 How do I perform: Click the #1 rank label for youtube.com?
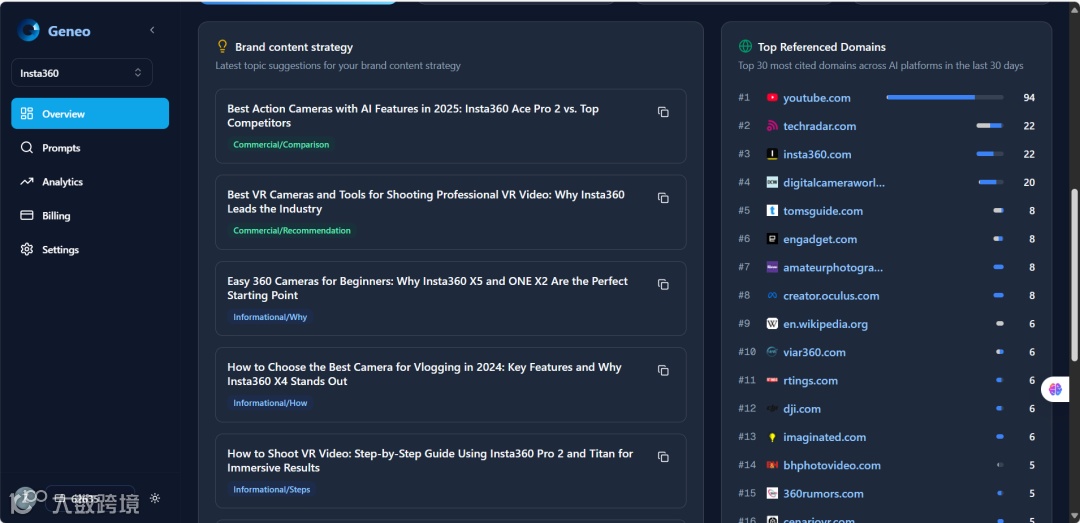coord(744,98)
